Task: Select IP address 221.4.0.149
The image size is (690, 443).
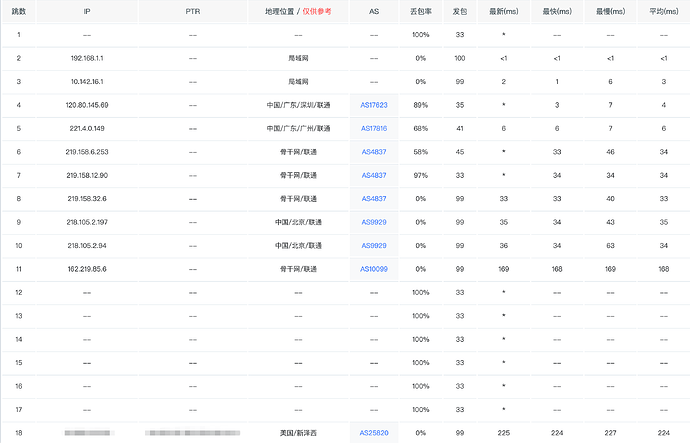Action: (87, 128)
